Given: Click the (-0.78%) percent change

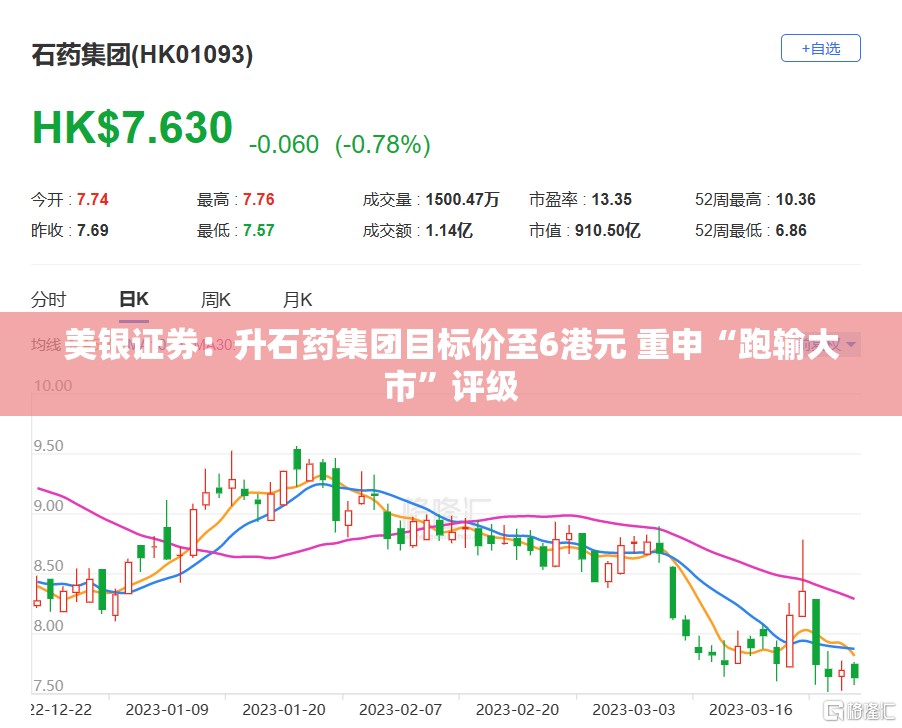Looking at the screenshot, I should [x=383, y=144].
